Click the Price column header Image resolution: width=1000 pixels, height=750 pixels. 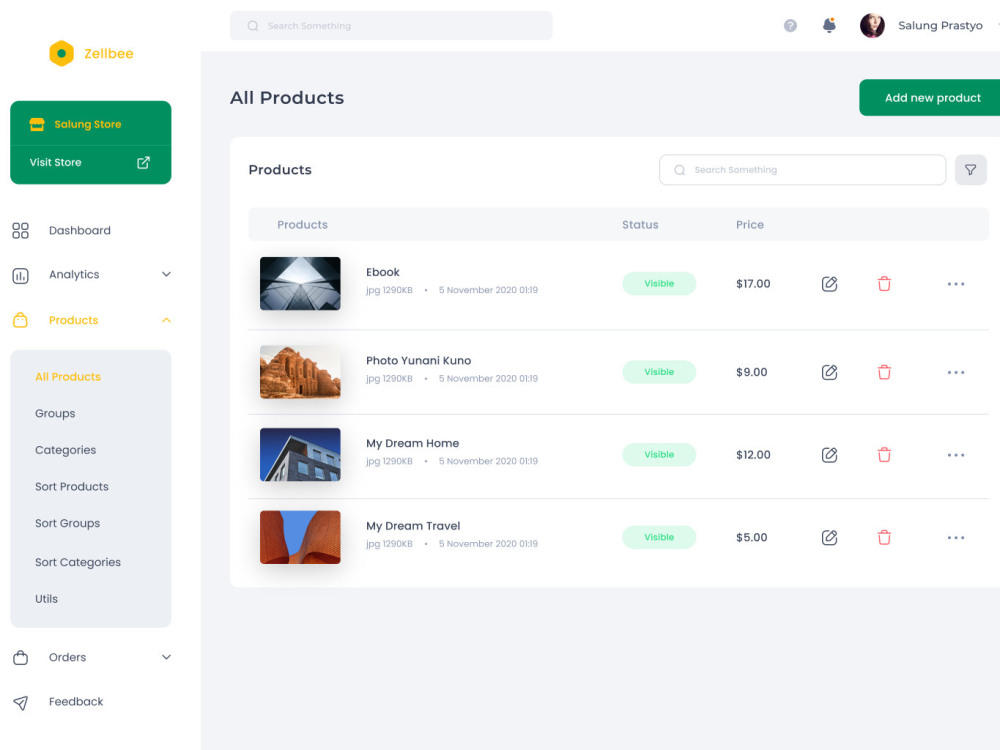point(750,224)
